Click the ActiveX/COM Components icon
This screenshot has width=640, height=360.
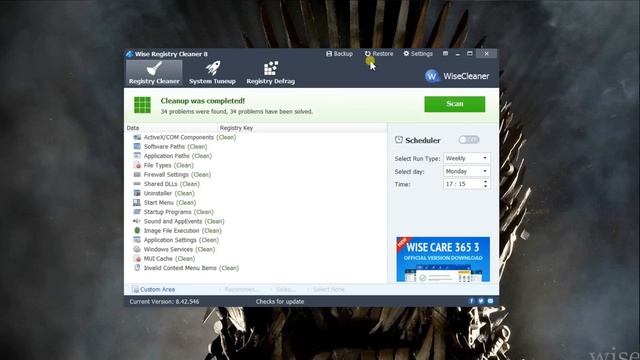[x=137, y=137]
